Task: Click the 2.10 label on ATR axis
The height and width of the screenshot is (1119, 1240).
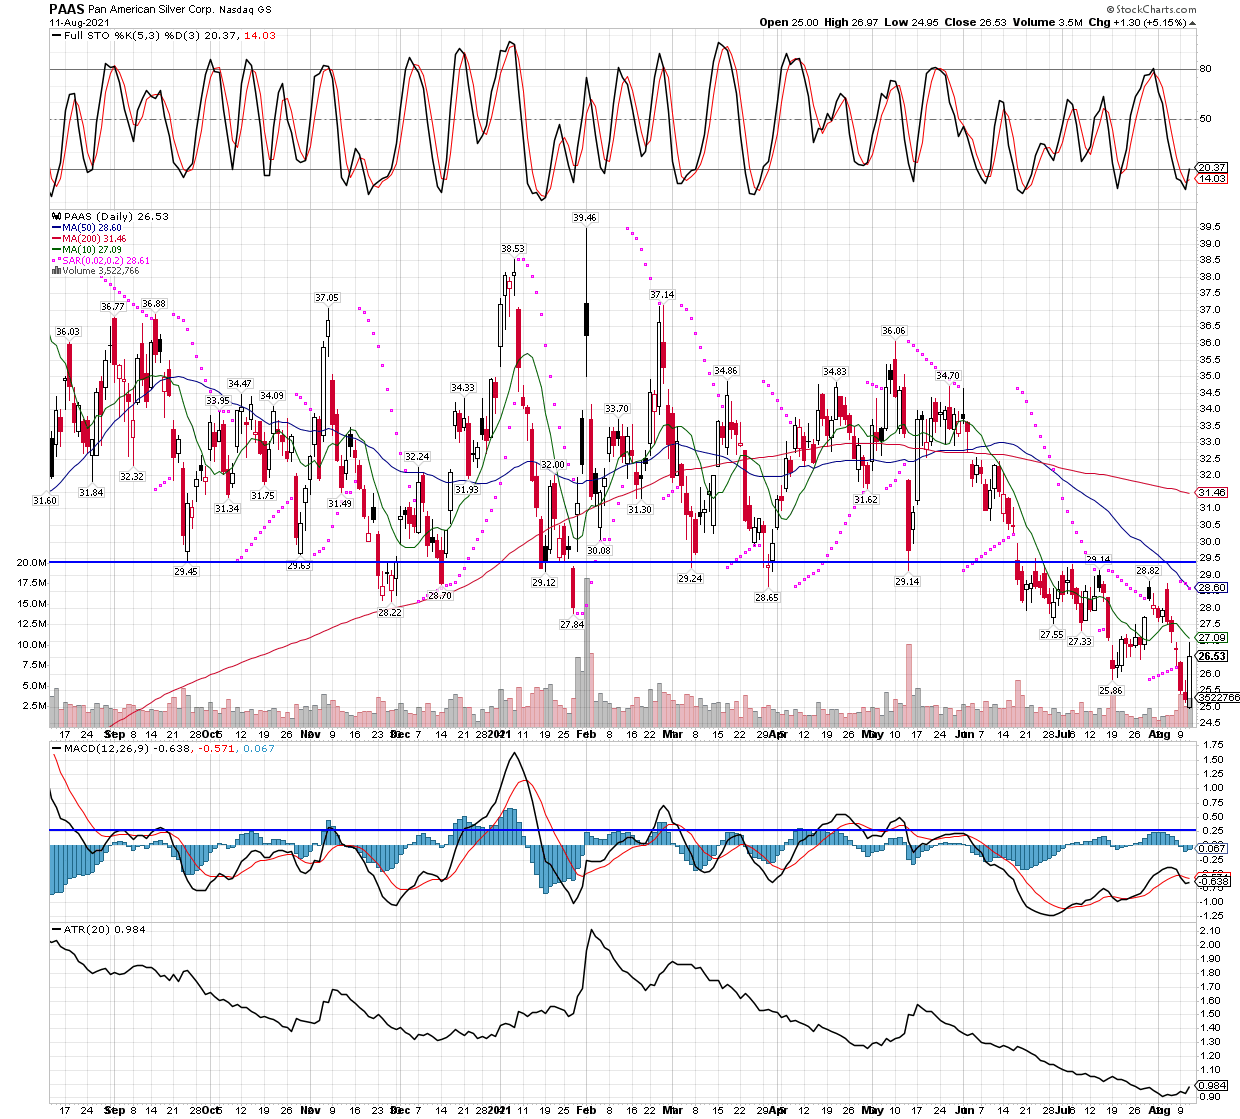Action: pyautogui.click(x=1209, y=931)
